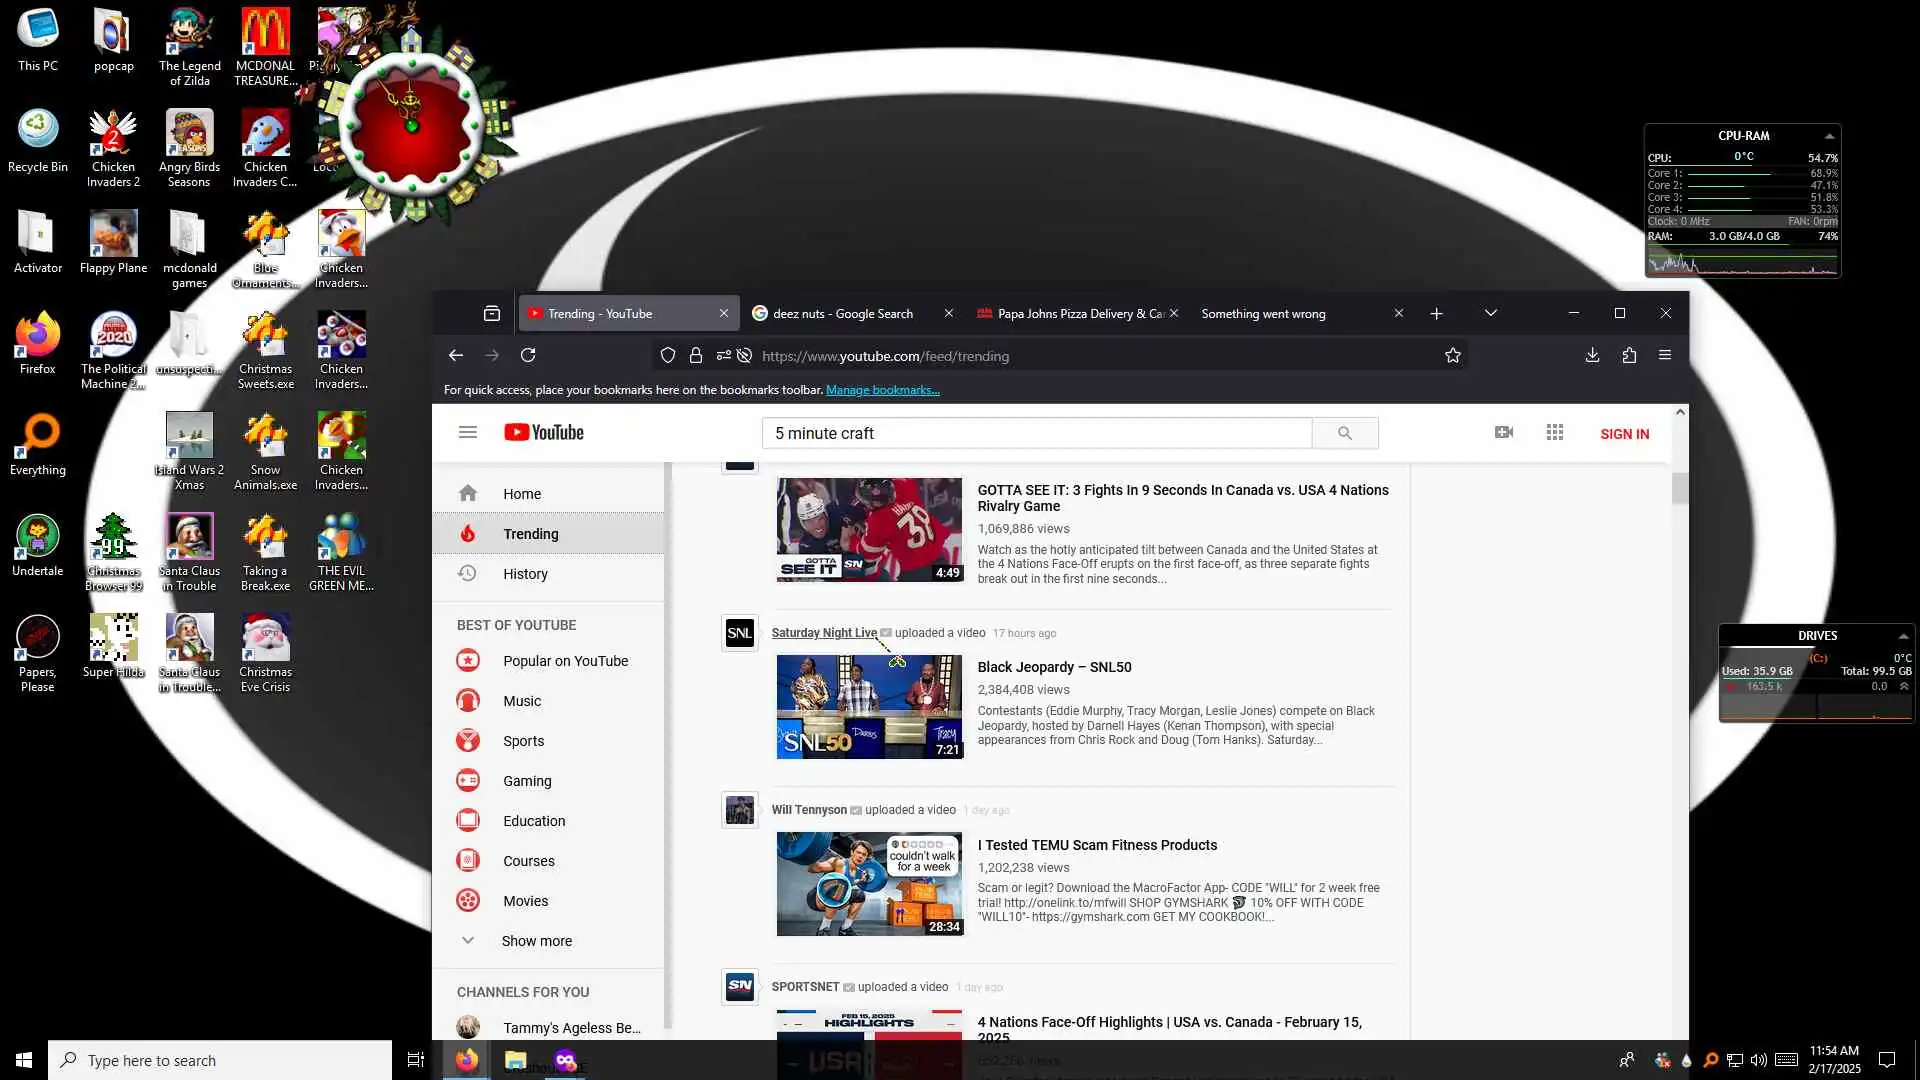Click the Firefox extensions puzzle icon
The height and width of the screenshot is (1080, 1920).
[1629, 355]
